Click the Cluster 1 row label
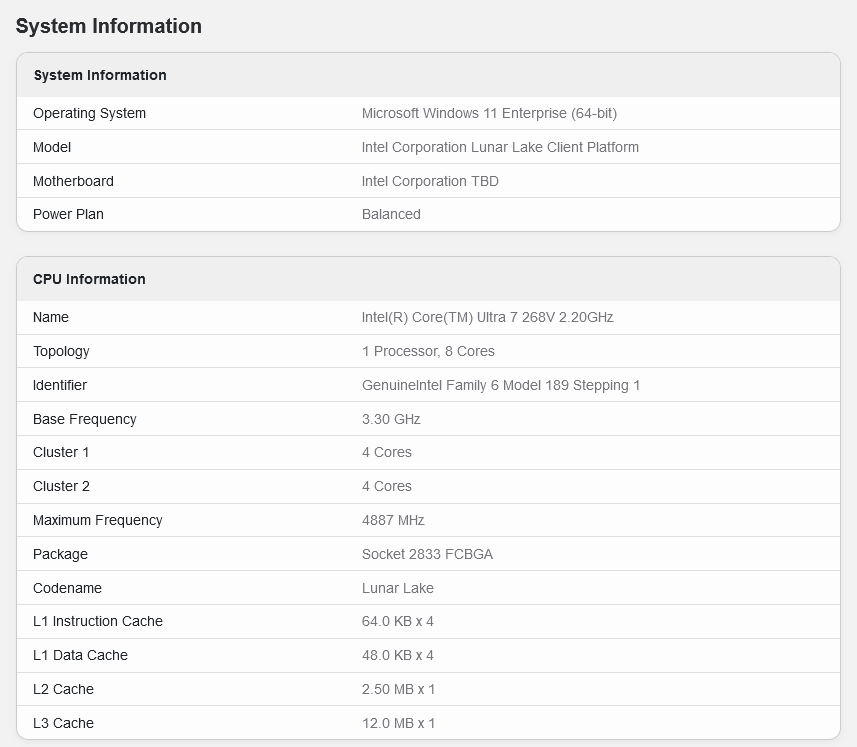Screen dimensions: 857x747 61,452
